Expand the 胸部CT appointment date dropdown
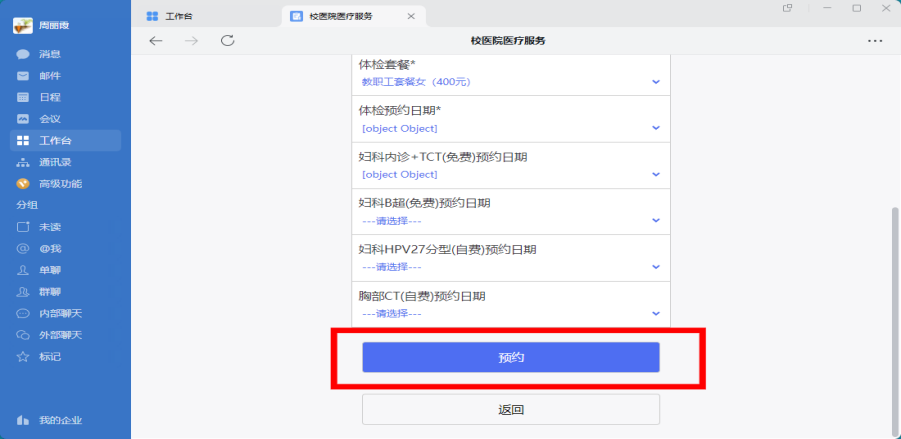This screenshot has height=439, width=901. point(510,313)
